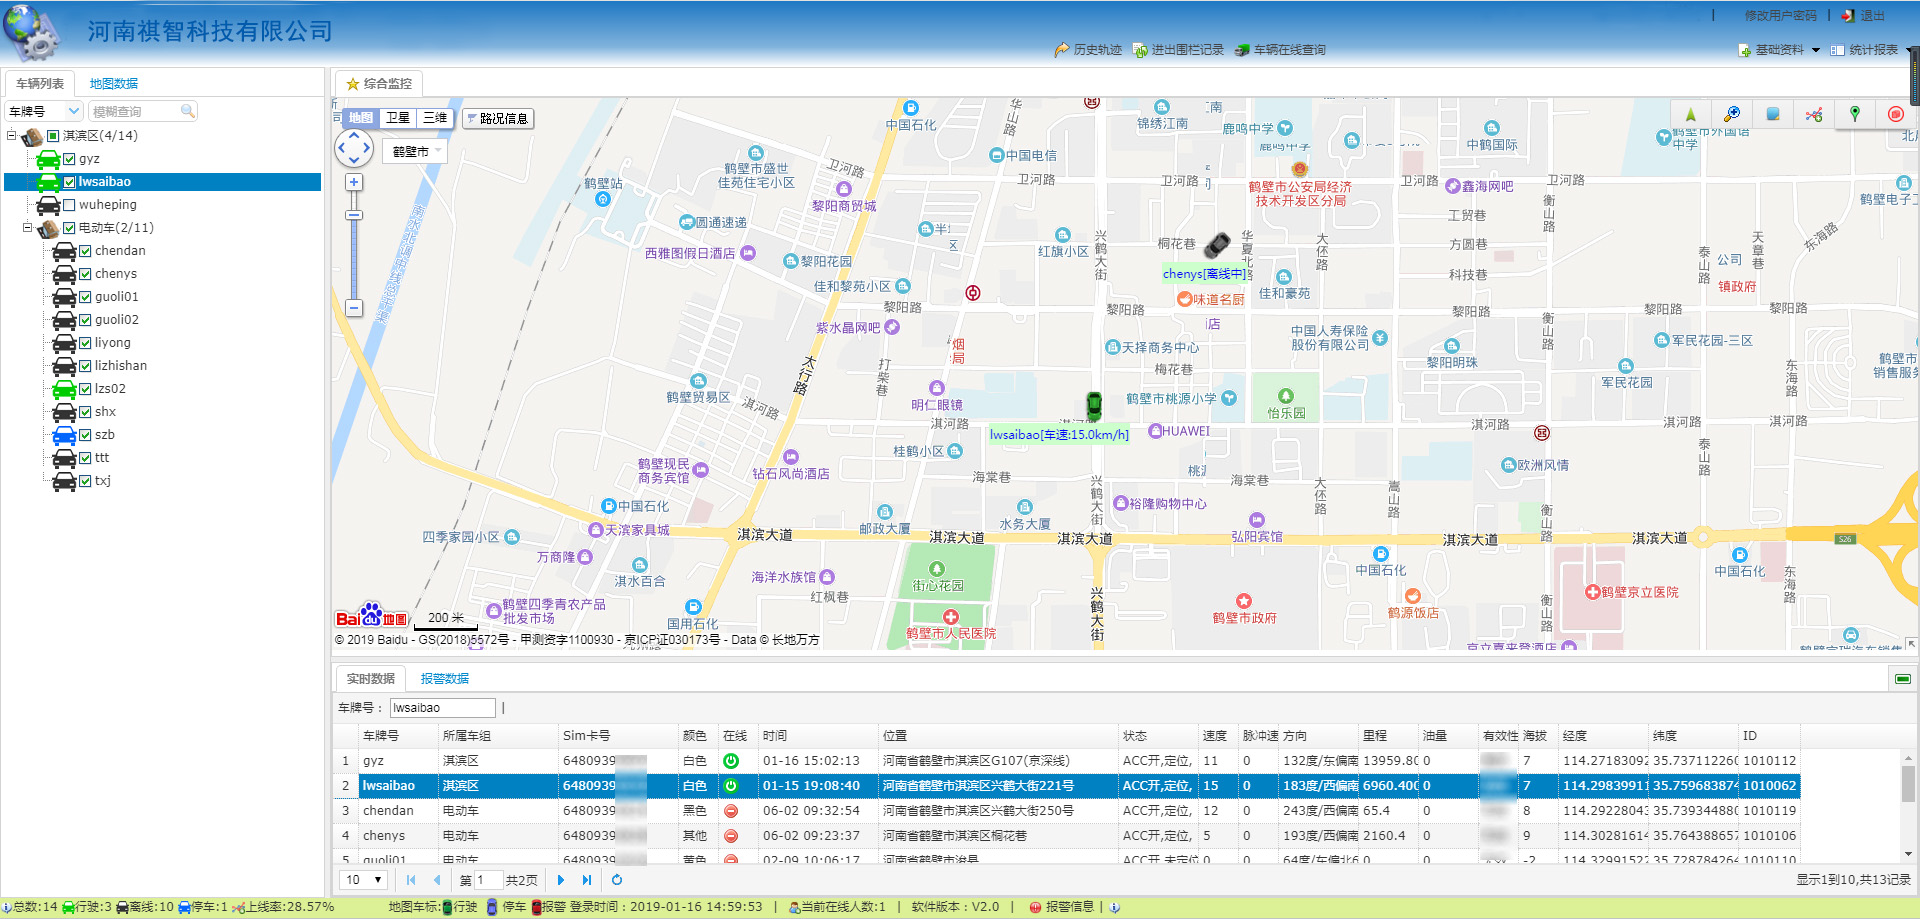Collapse the 淇滨区 tree group
Viewport: 1920px width, 919px height.
coord(12,136)
